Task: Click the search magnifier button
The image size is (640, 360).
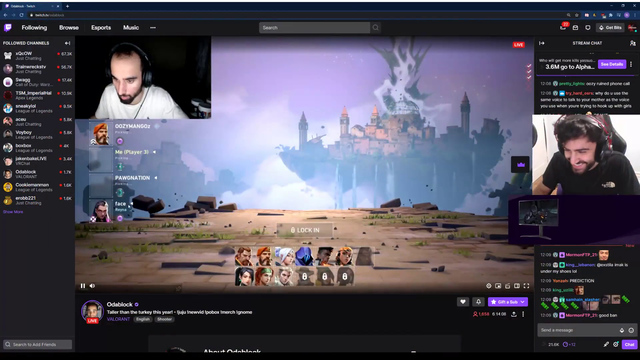Action: pyautogui.click(x=376, y=28)
